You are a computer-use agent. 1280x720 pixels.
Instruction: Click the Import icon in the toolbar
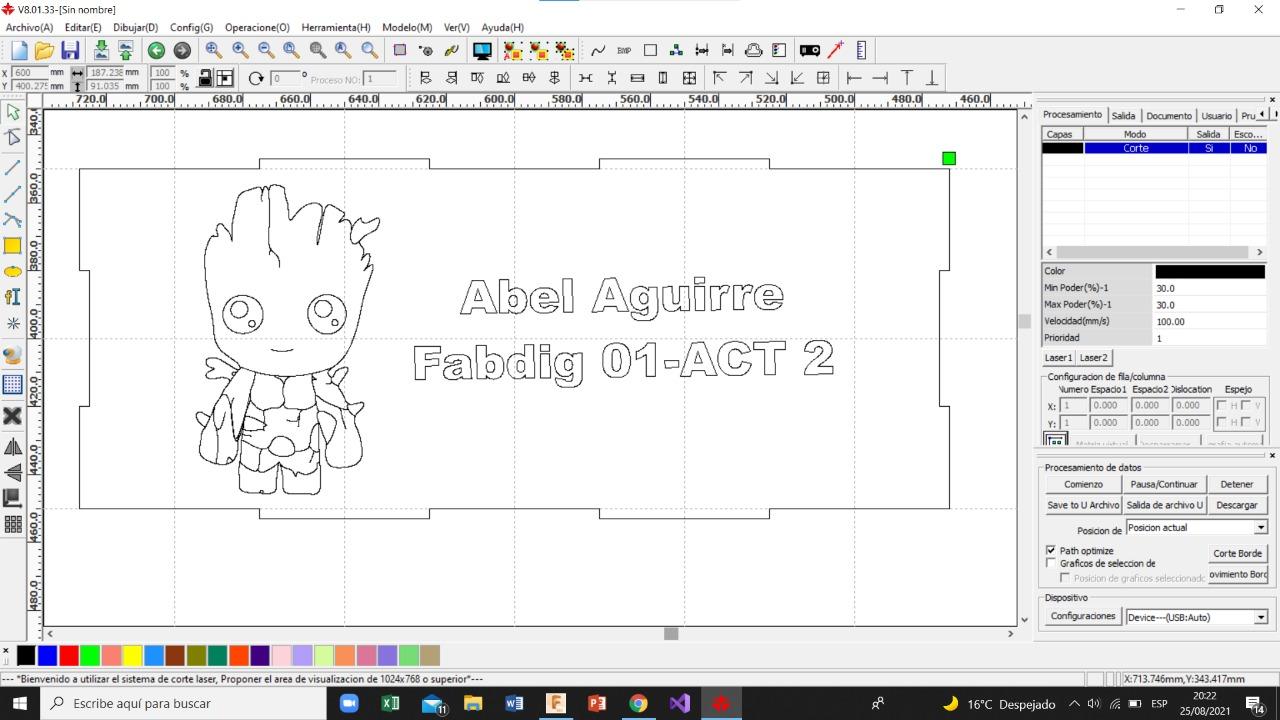(x=100, y=50)
